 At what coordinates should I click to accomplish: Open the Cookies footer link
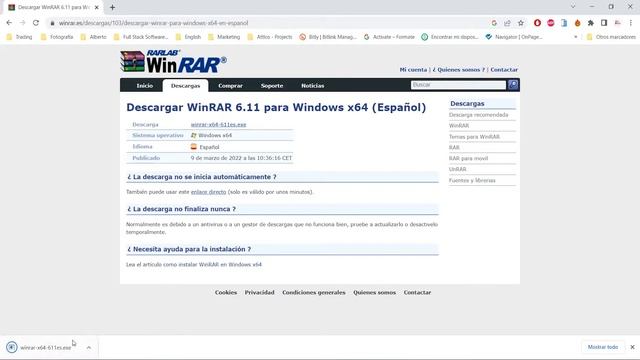(226, 293)
